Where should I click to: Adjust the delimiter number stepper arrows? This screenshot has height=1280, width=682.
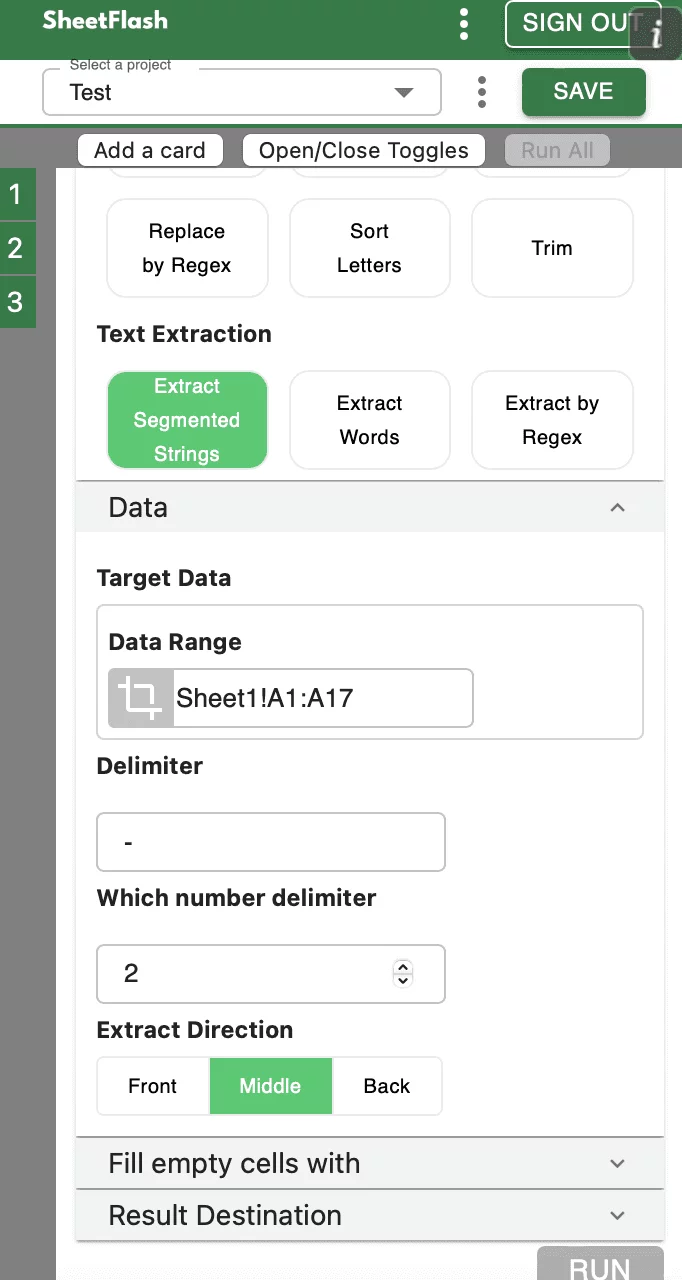coord(403,973)
